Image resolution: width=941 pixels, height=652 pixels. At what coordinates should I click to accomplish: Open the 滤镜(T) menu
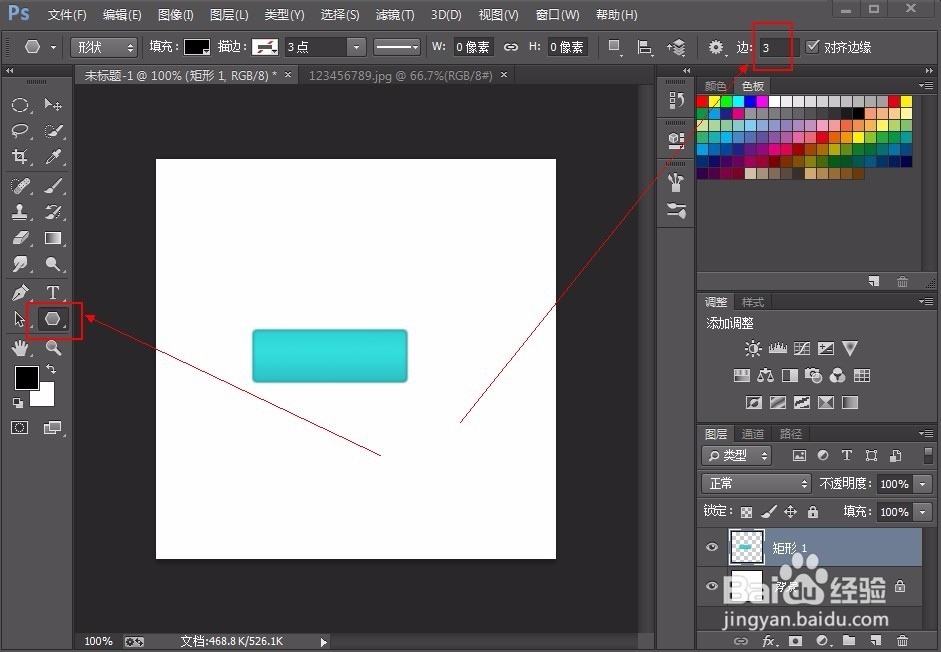point(394,14)
